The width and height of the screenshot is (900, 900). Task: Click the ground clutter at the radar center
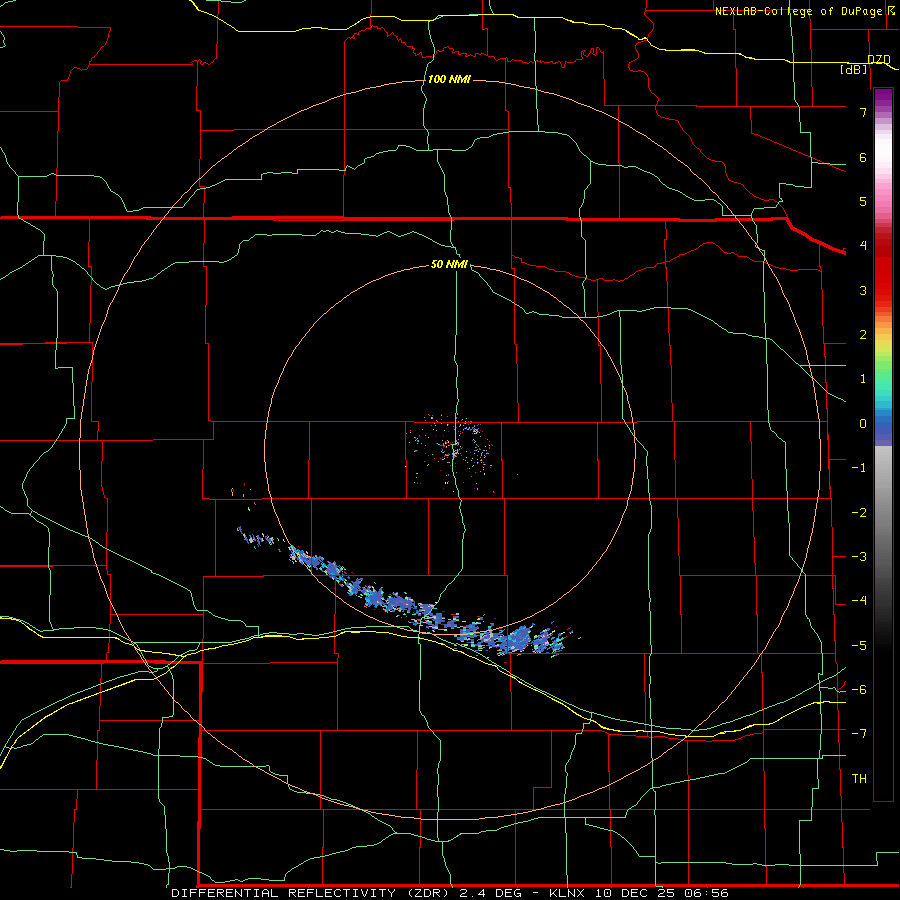pos(451,451)
